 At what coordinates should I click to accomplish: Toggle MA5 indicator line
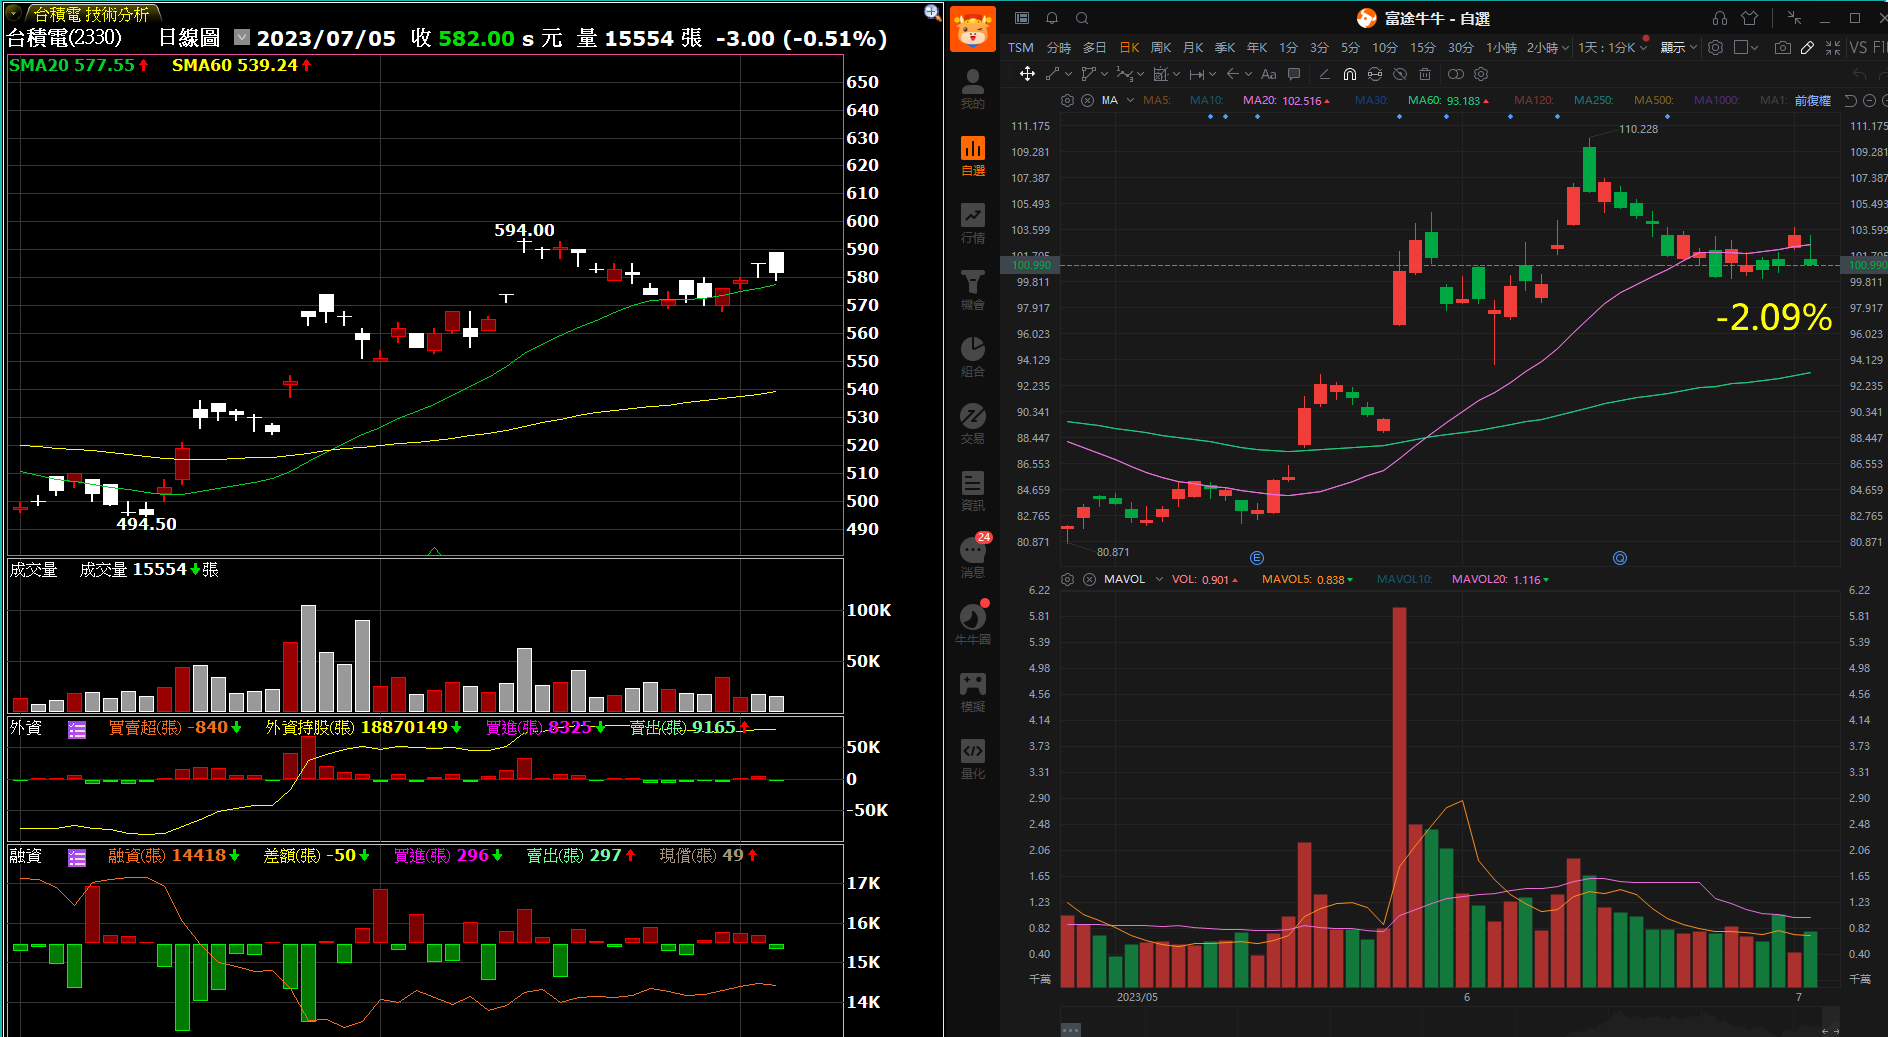click(1156, 100)
